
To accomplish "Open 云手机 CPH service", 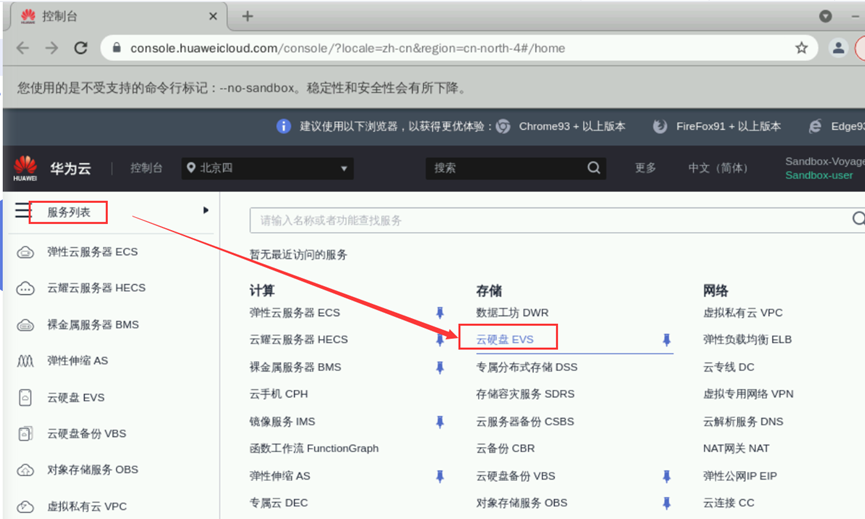I will [x=279, y=394].
